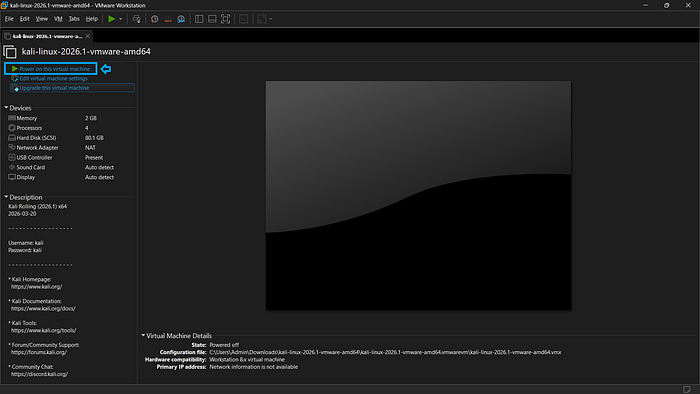Toggle the thumbnail bar view icon
The width and height of the screenshot is (700, 394).
tap(212, 19)
